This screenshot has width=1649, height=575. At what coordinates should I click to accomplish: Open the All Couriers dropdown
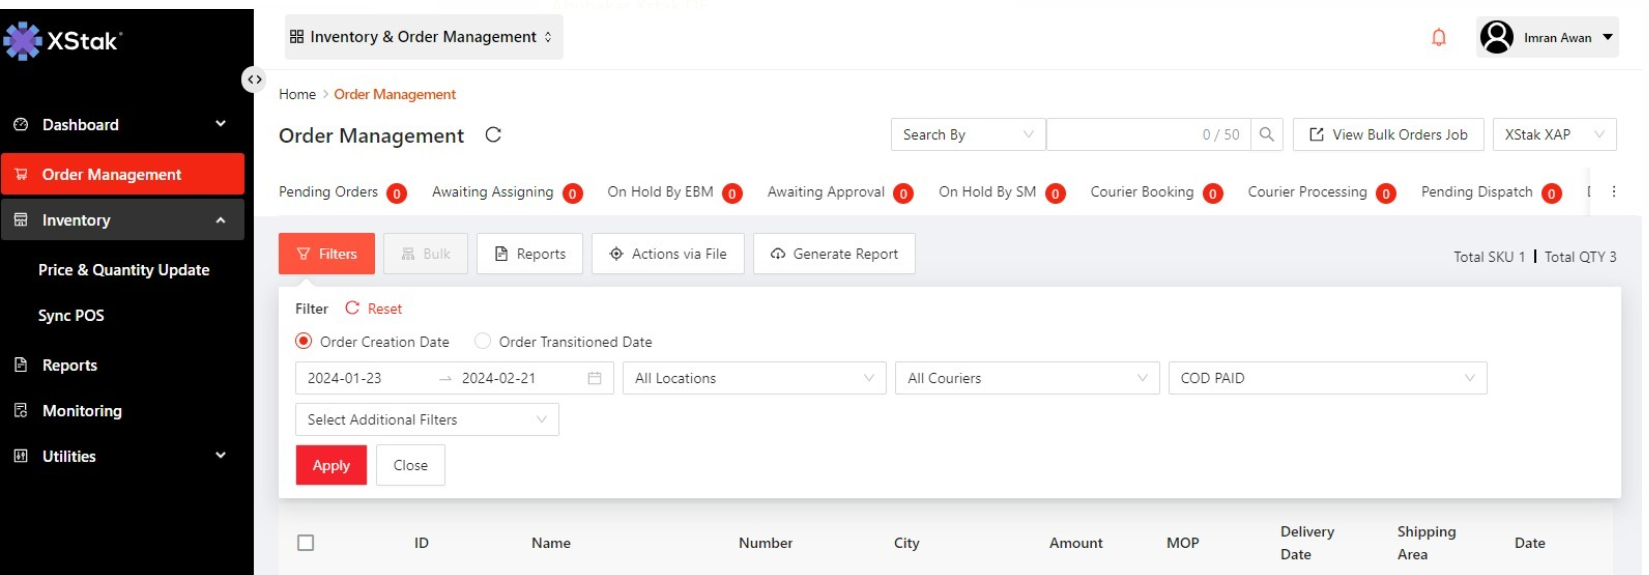[x=1027, y=378]
